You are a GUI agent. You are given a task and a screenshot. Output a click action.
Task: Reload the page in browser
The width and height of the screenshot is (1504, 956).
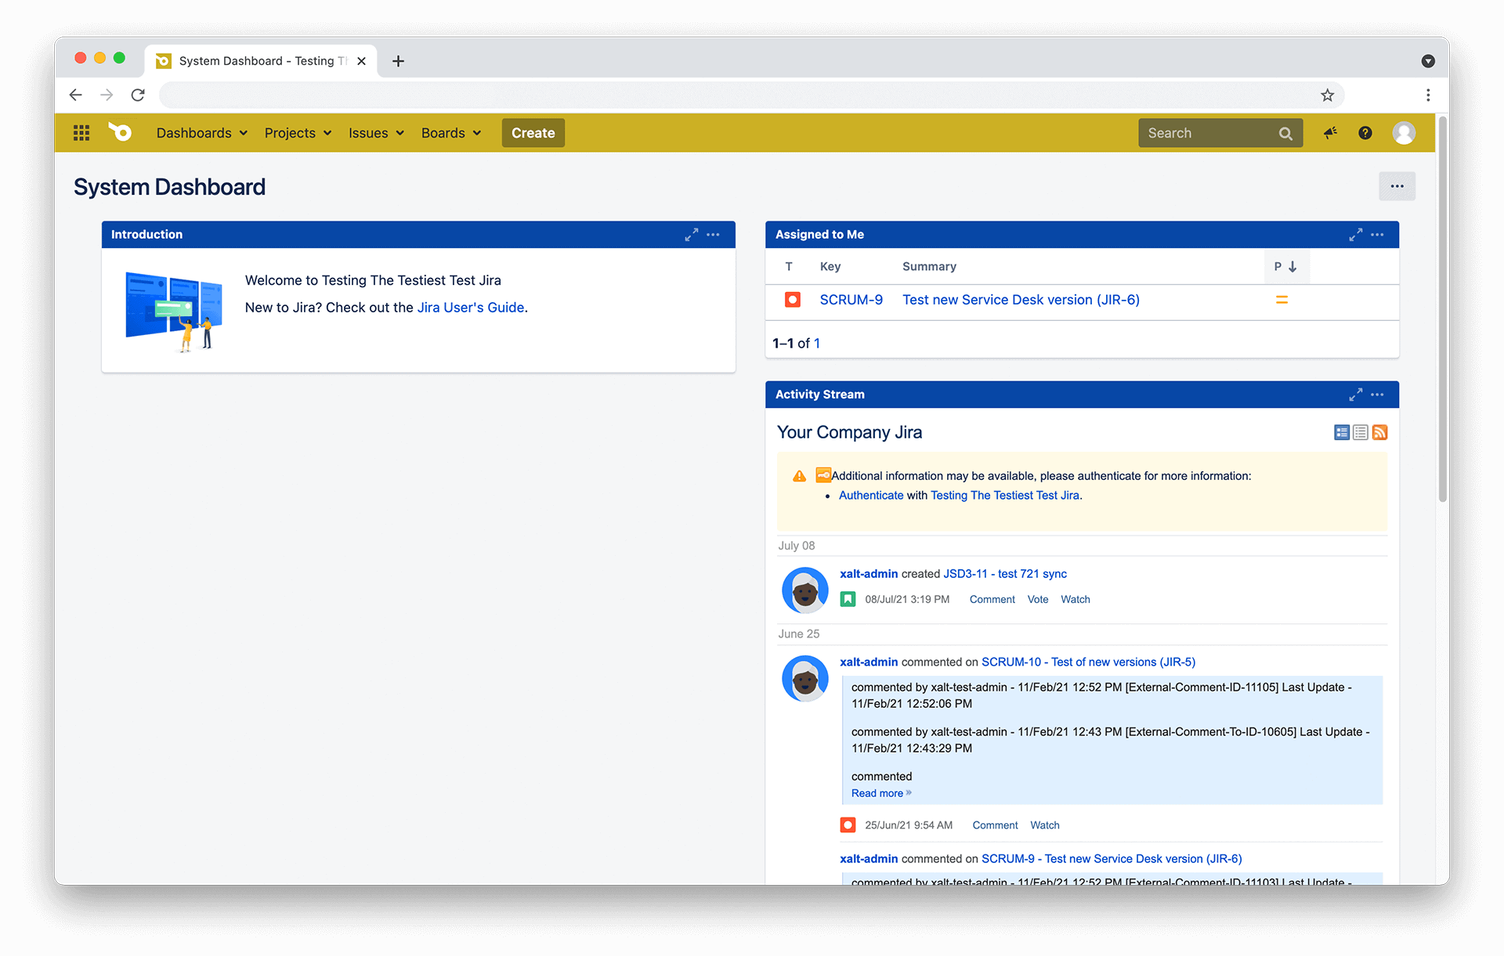(138, 95)
